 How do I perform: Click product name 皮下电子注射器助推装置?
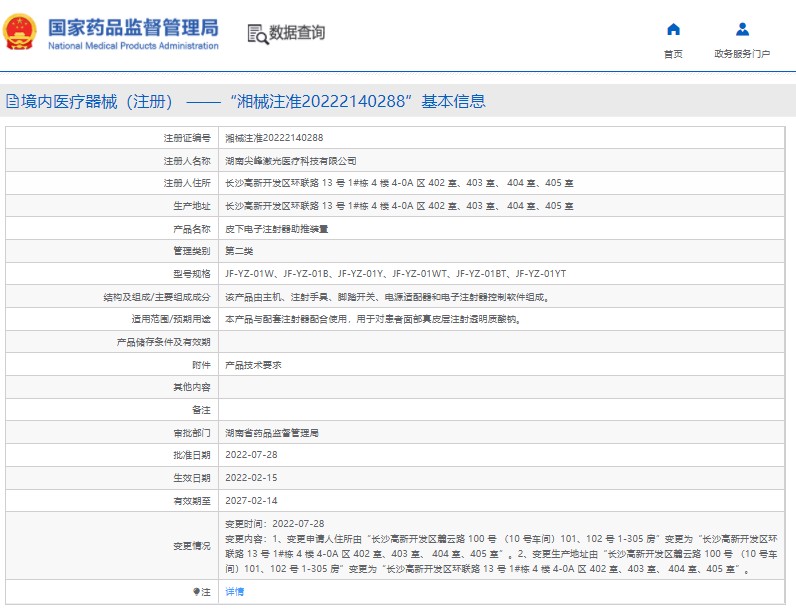tap(277, 229)
